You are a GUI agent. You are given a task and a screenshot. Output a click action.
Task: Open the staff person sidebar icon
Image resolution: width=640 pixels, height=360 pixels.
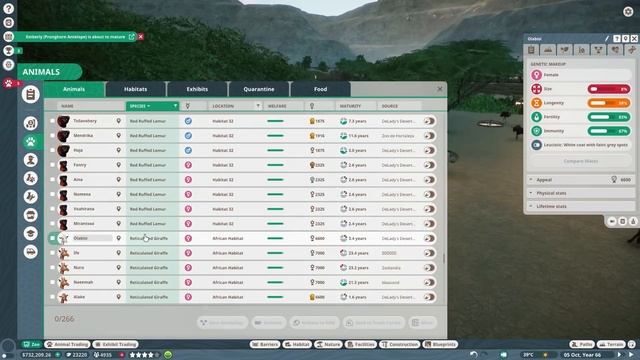31,160
